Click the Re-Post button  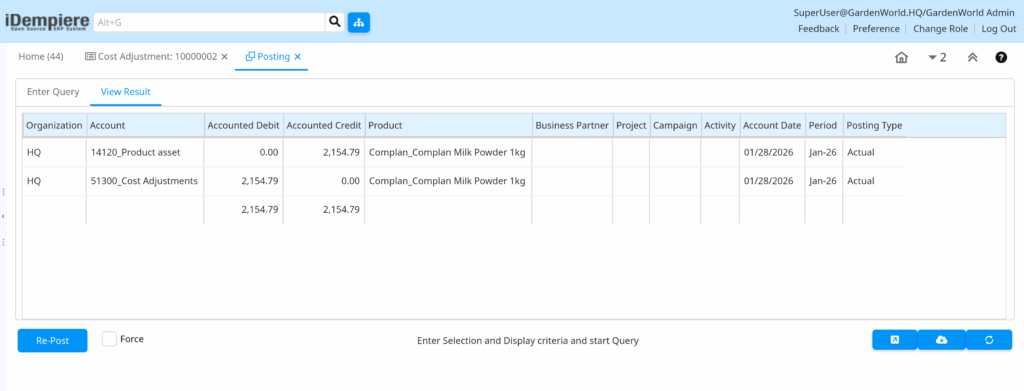pos(52,340)
